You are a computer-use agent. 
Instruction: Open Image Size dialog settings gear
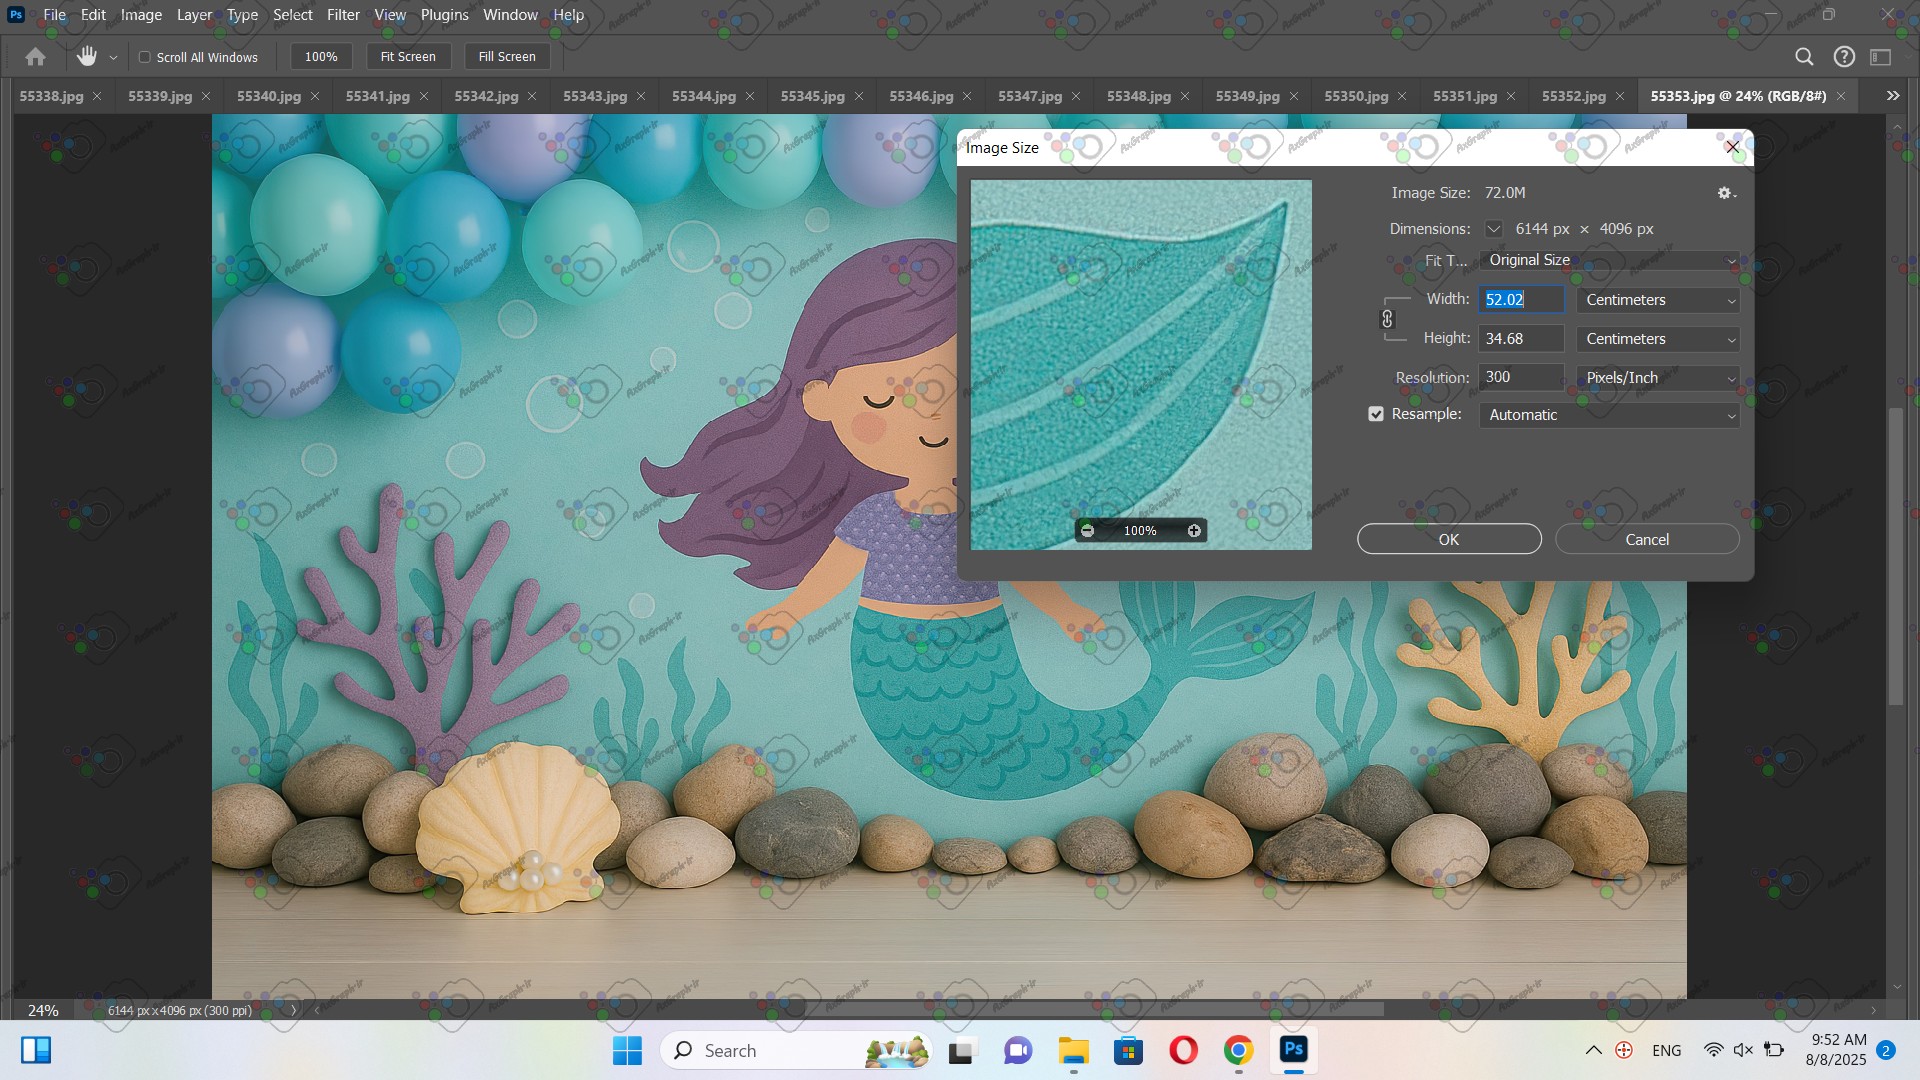pos(1726,193)
